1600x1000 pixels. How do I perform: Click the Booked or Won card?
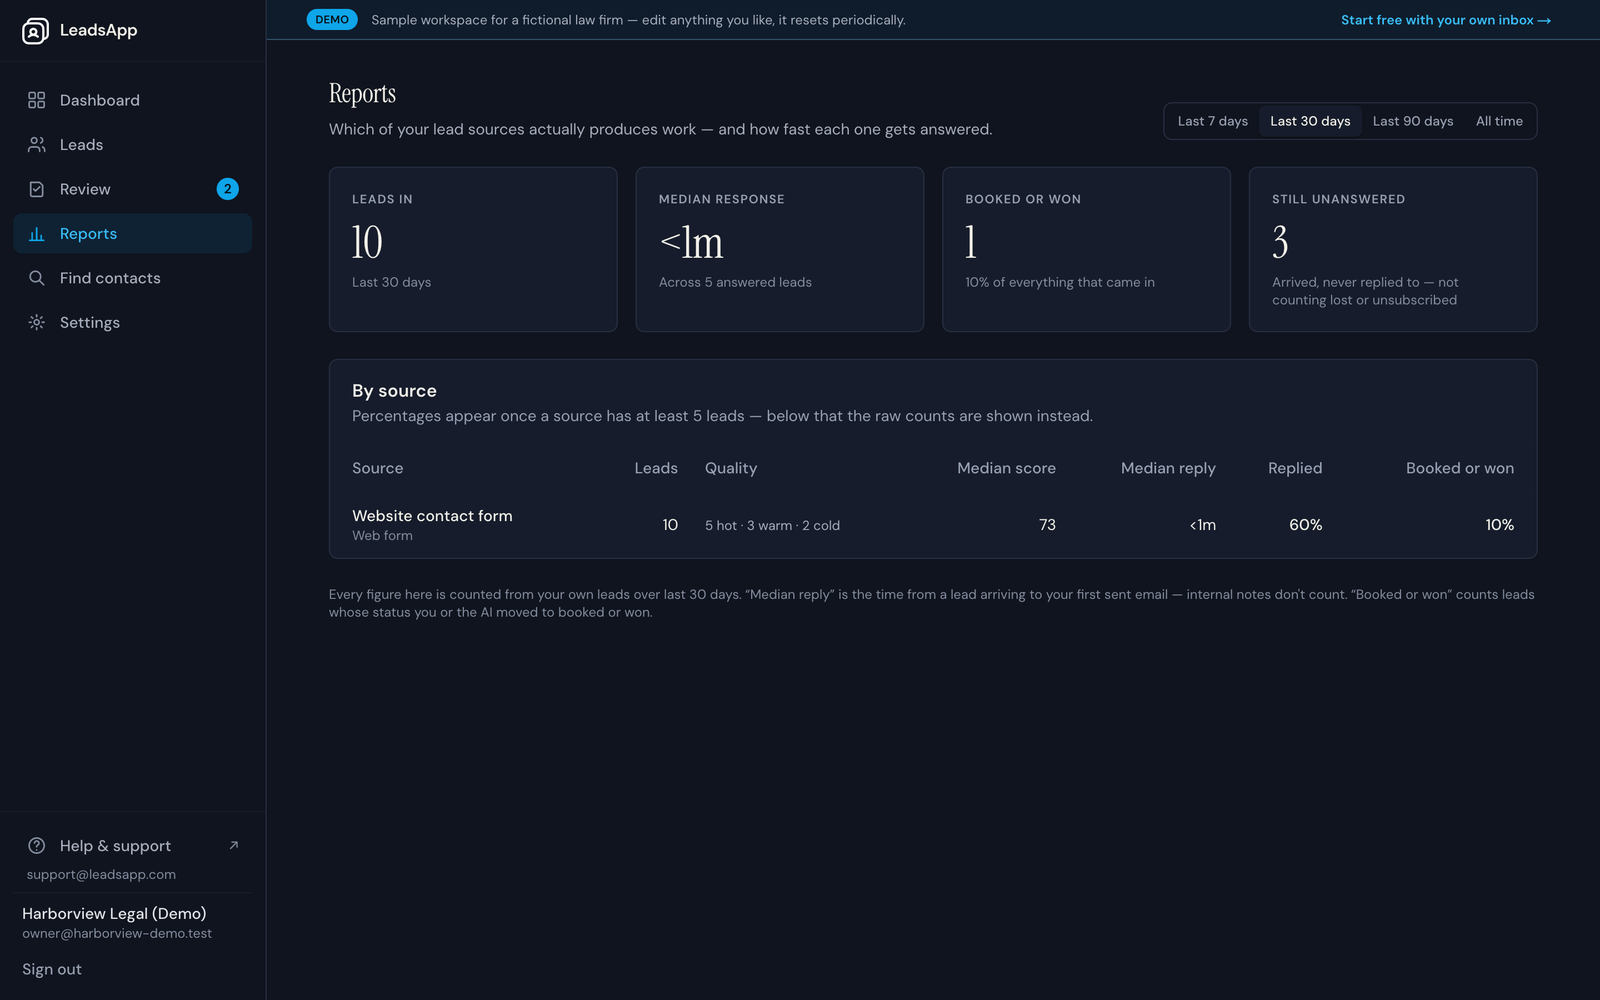[1086, 249]
